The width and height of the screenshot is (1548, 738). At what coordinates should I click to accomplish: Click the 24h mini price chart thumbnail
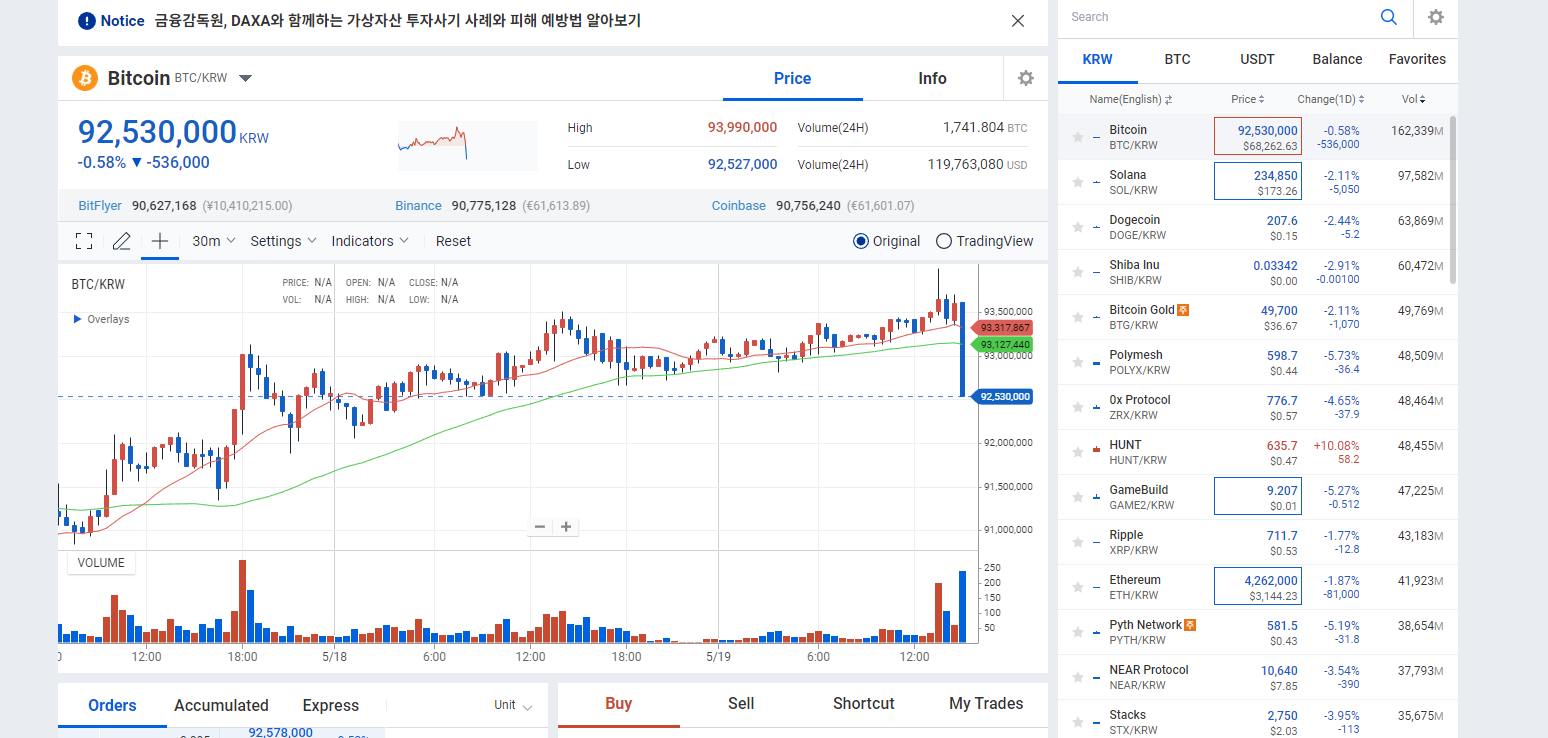tap(468, 146)
